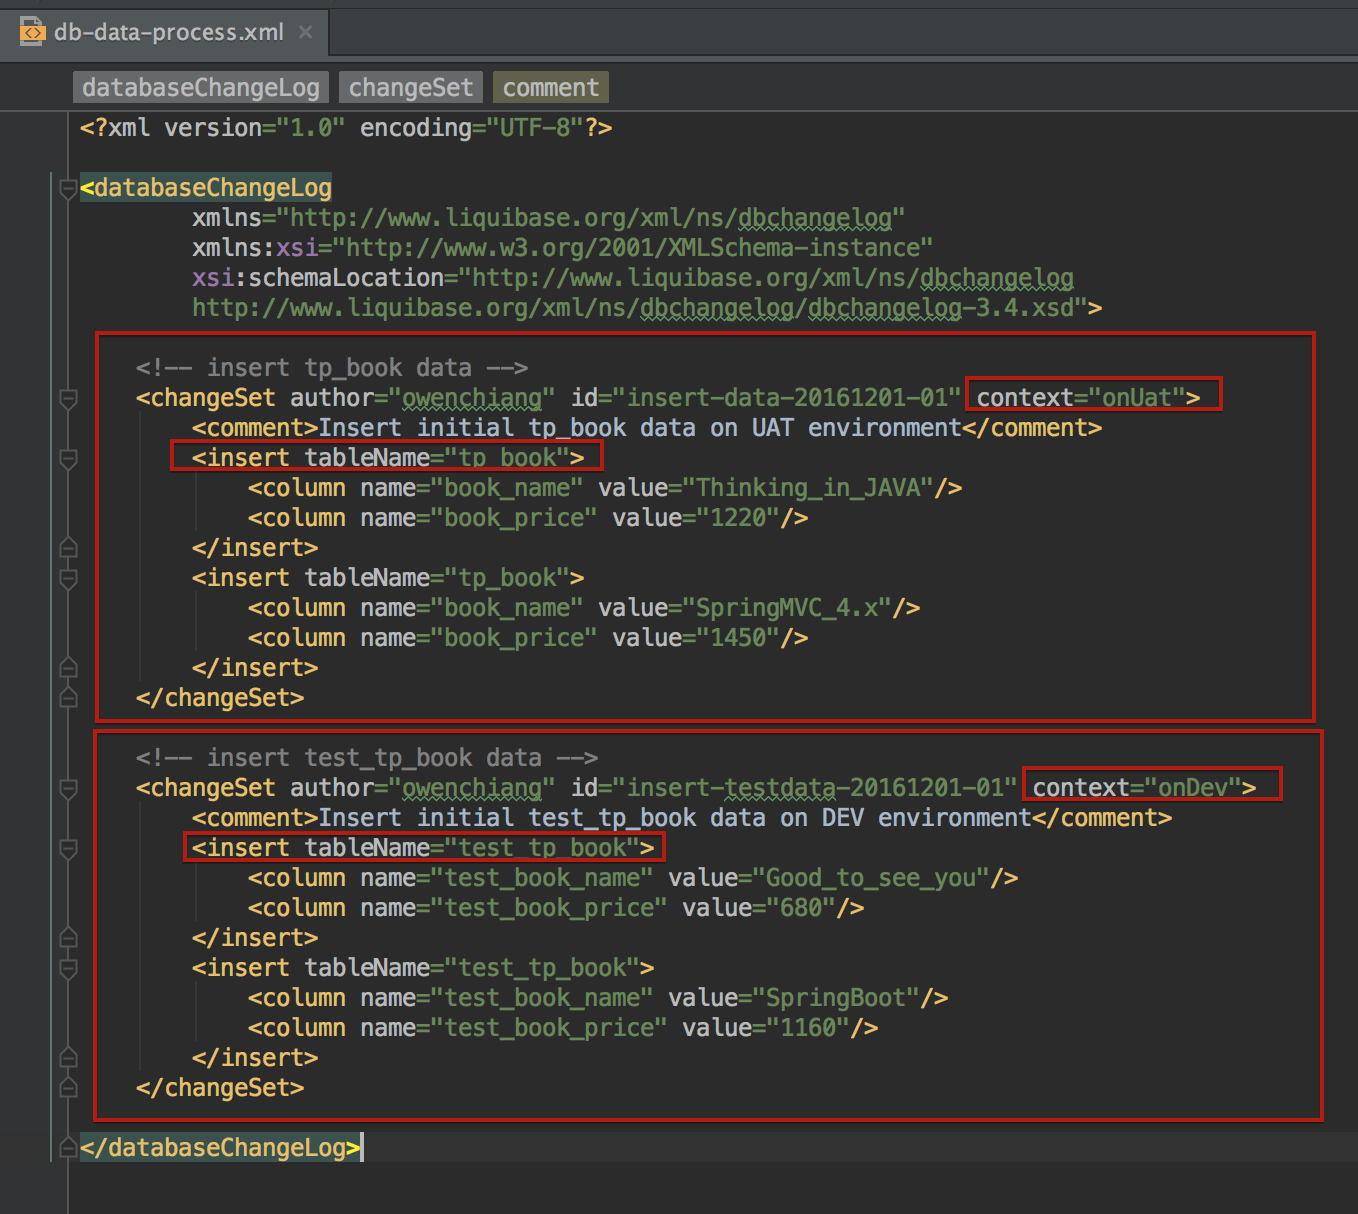Collapse the Thinking_in_JAVA insert block
This screenshot has width=1358, height=1214.
[68, 459]
